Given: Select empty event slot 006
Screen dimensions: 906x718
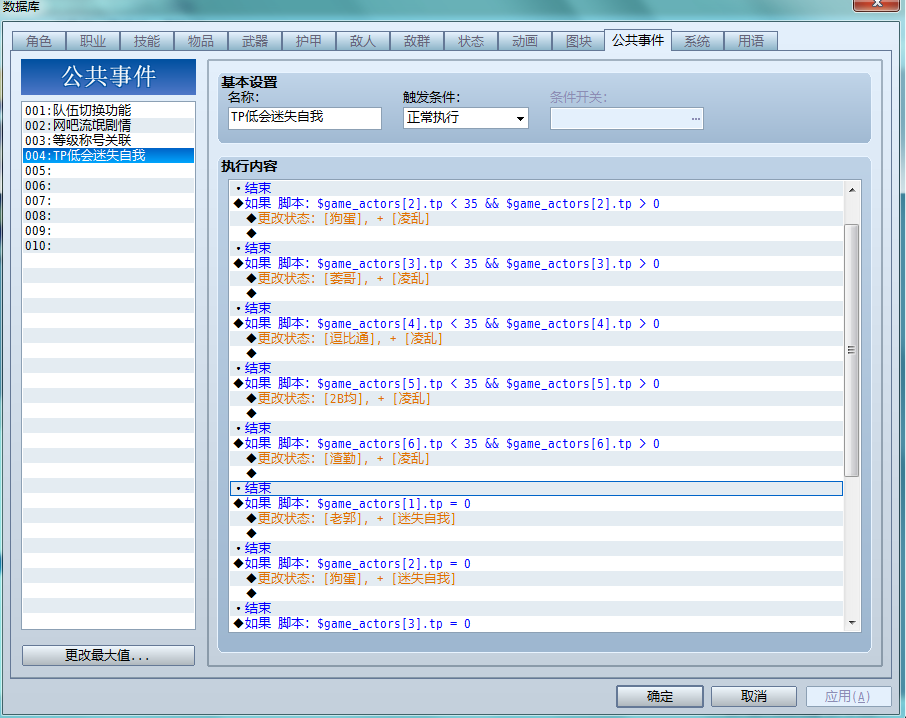Looking at the screenshot, I should (108, 185).
